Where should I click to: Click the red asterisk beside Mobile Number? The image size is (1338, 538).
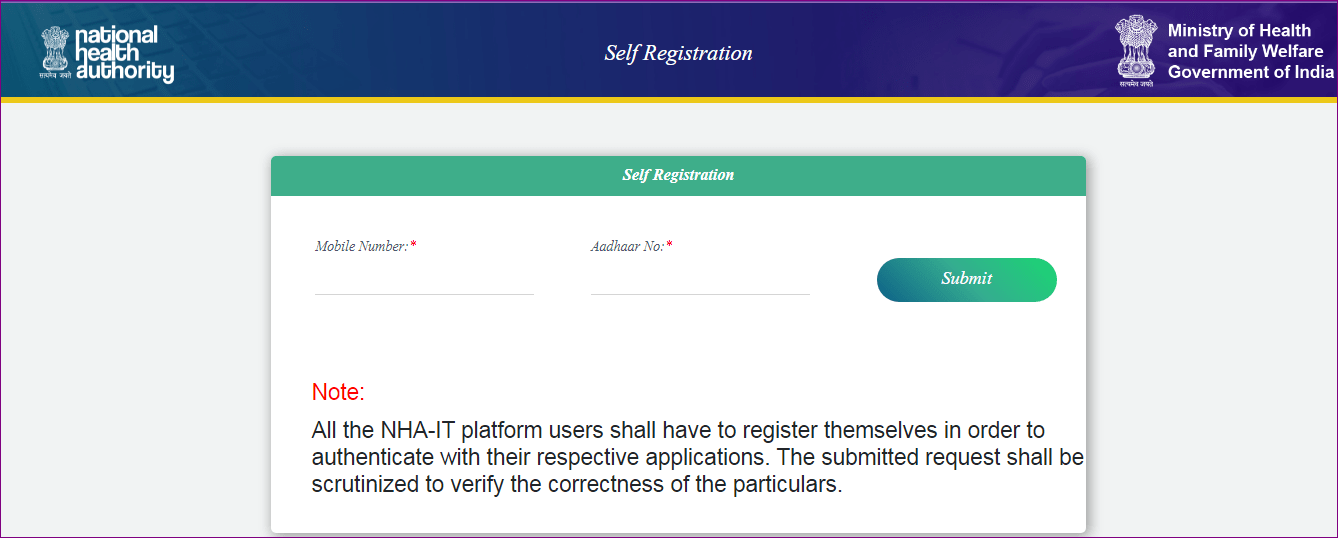click(413, 246)
